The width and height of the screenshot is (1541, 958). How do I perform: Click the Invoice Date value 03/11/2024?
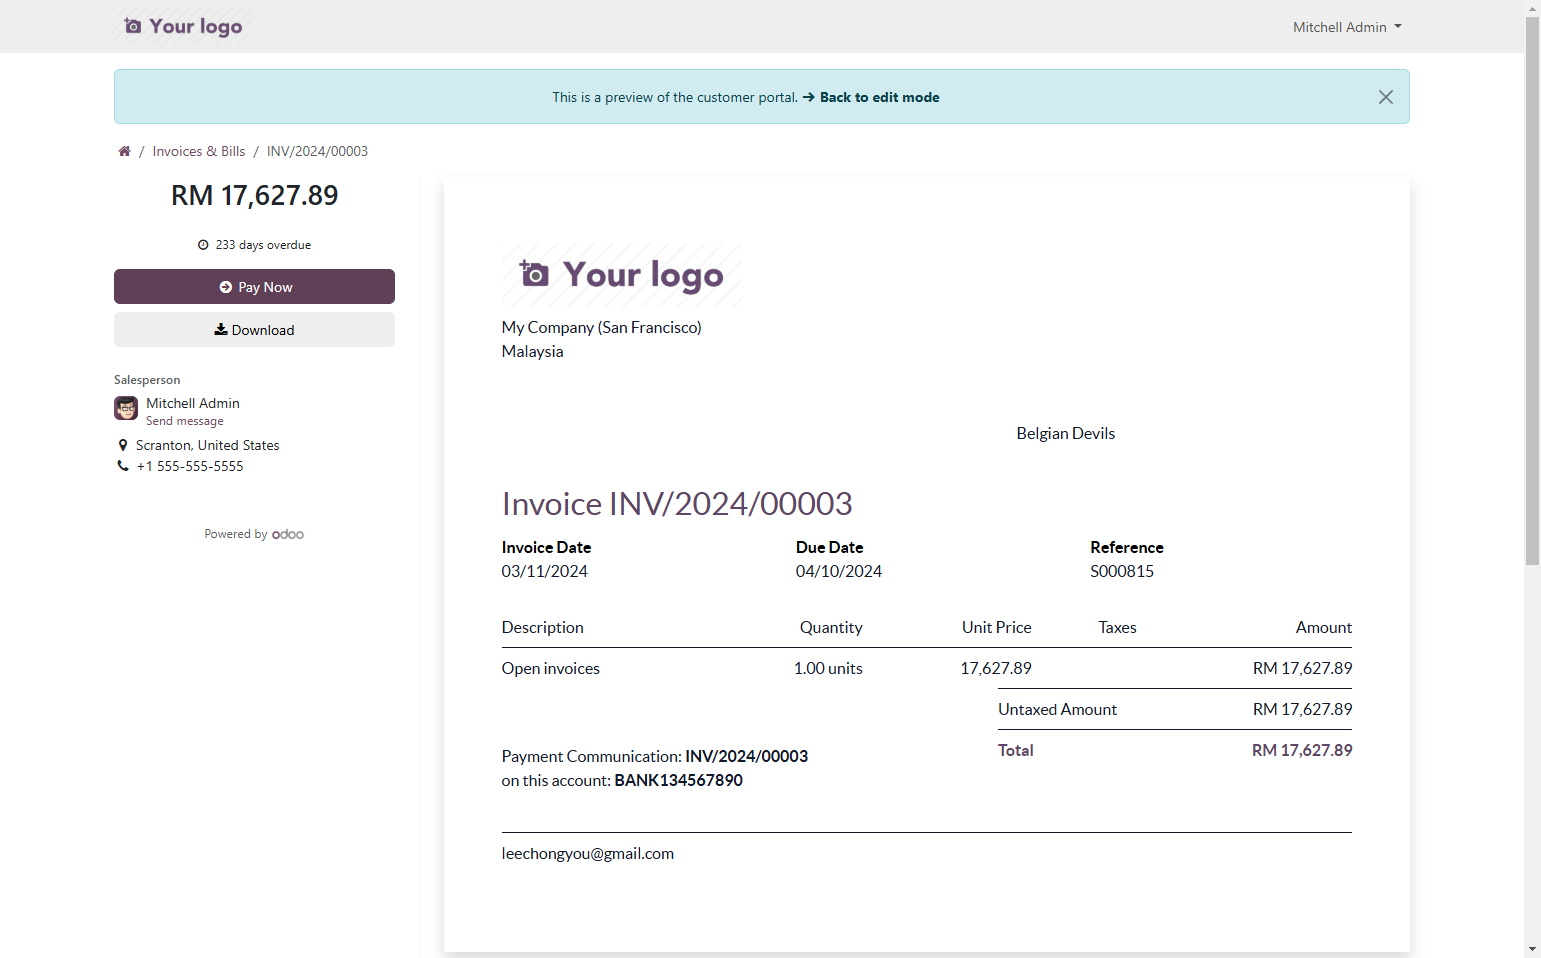545,571
